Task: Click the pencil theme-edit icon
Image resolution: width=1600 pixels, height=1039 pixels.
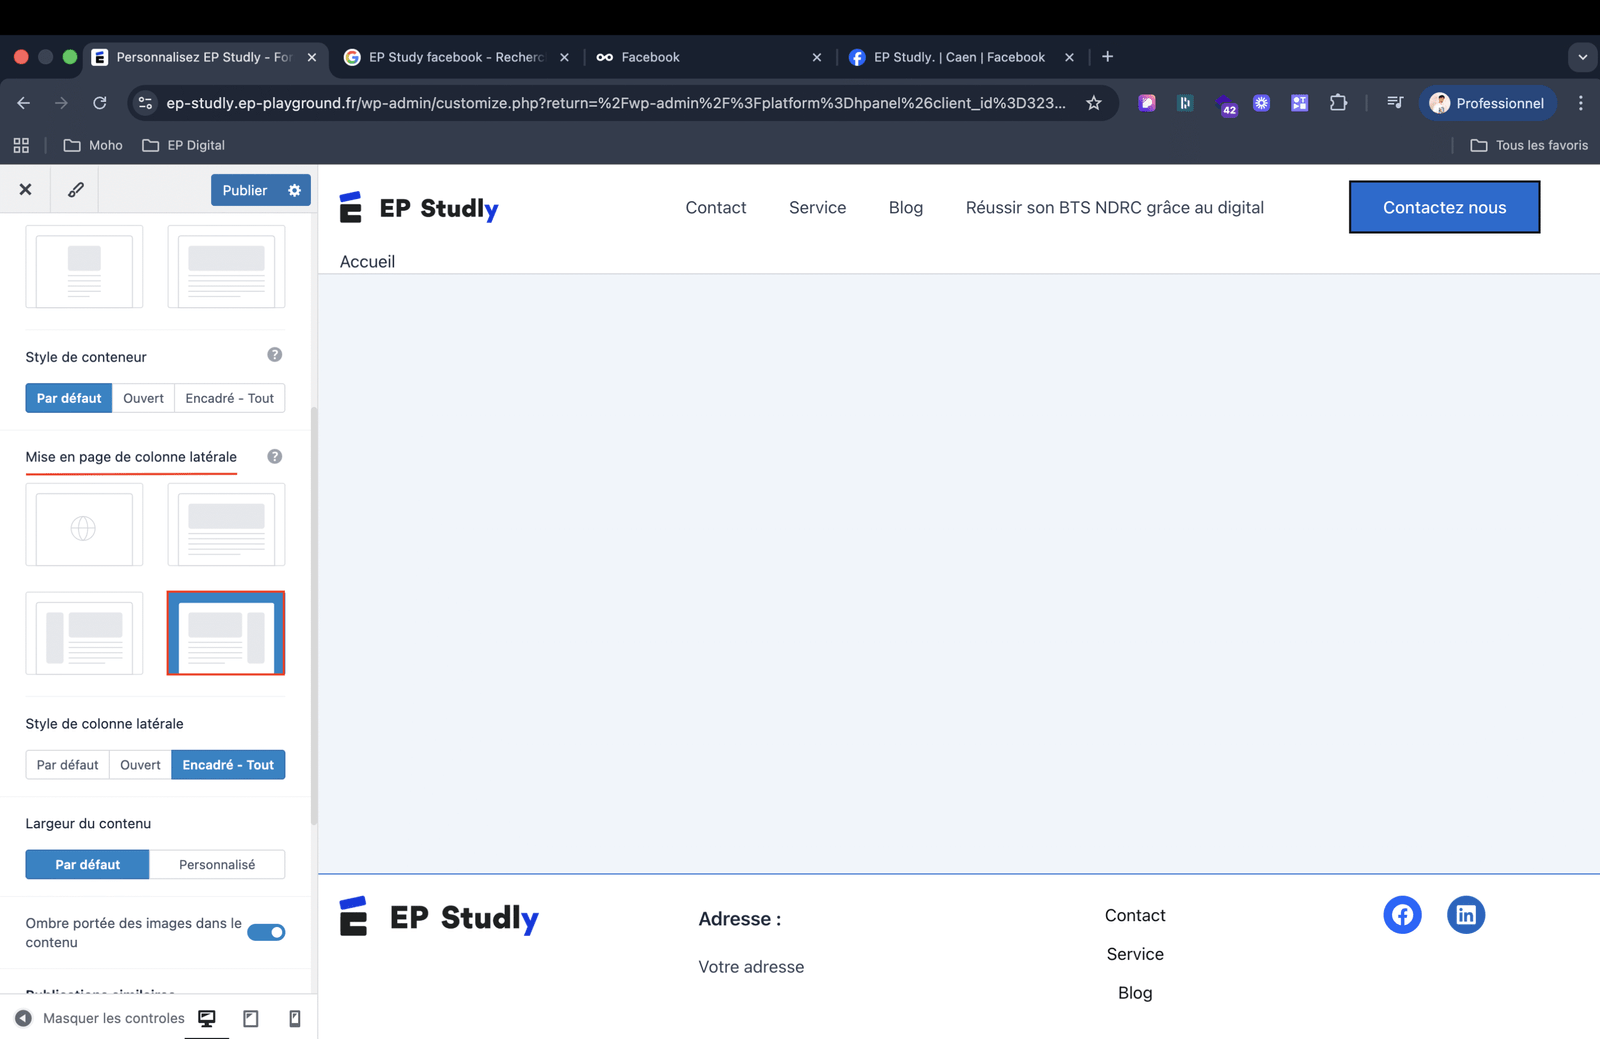Action: (75, 190)
